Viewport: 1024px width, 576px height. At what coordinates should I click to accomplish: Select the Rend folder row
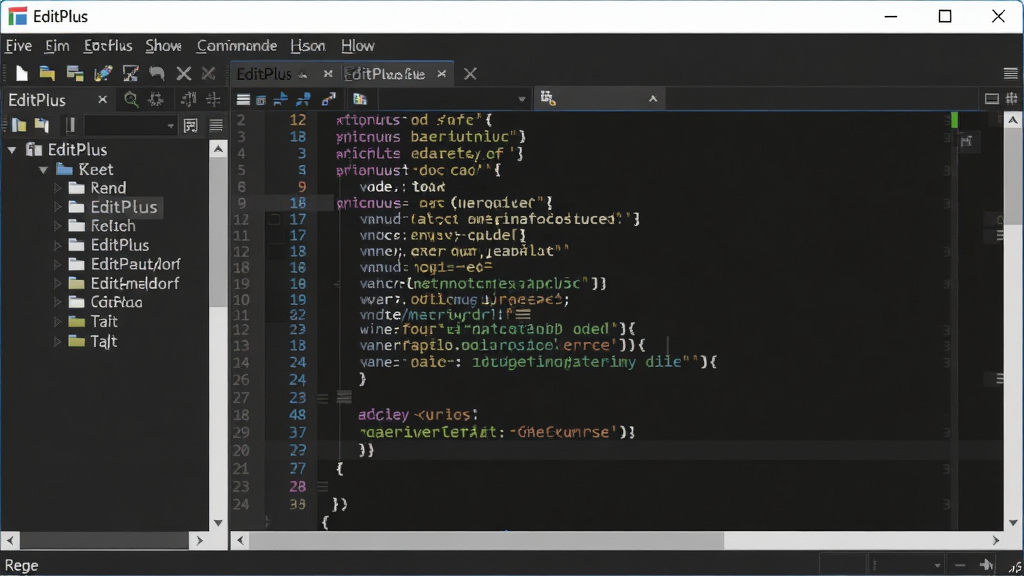click(x=108, y=188)
